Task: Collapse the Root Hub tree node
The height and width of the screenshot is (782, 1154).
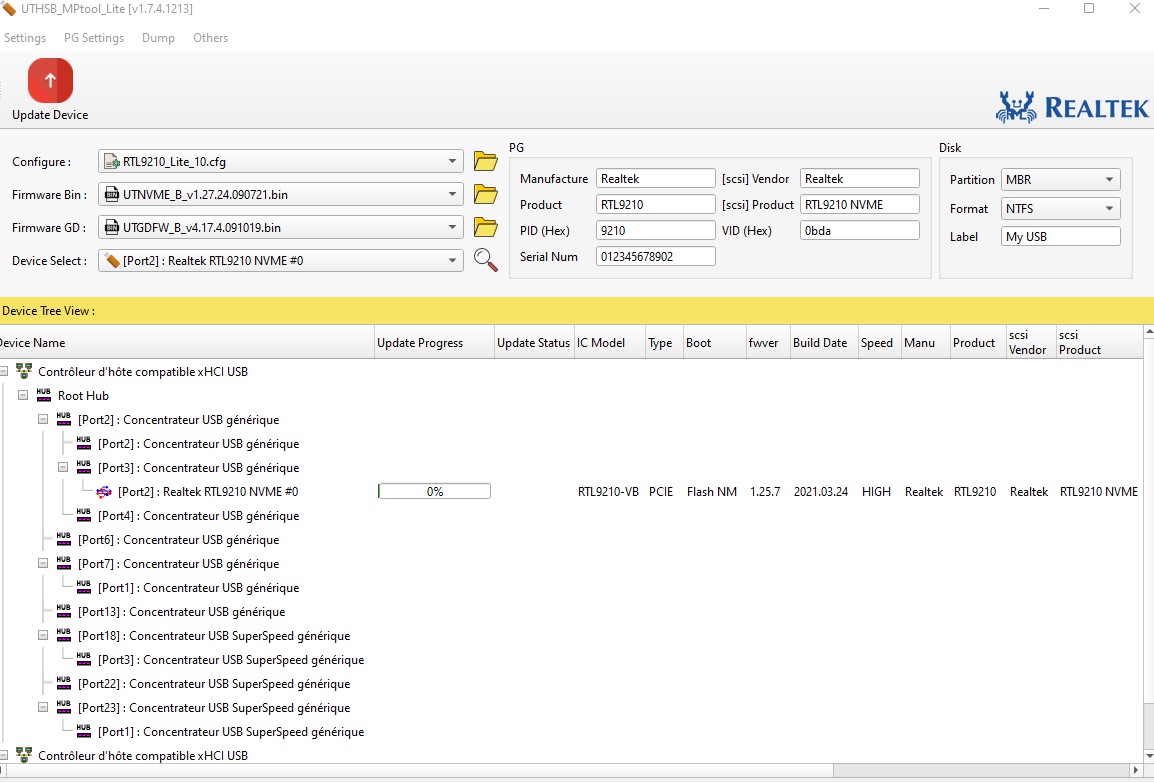Action: coord(23,395)
